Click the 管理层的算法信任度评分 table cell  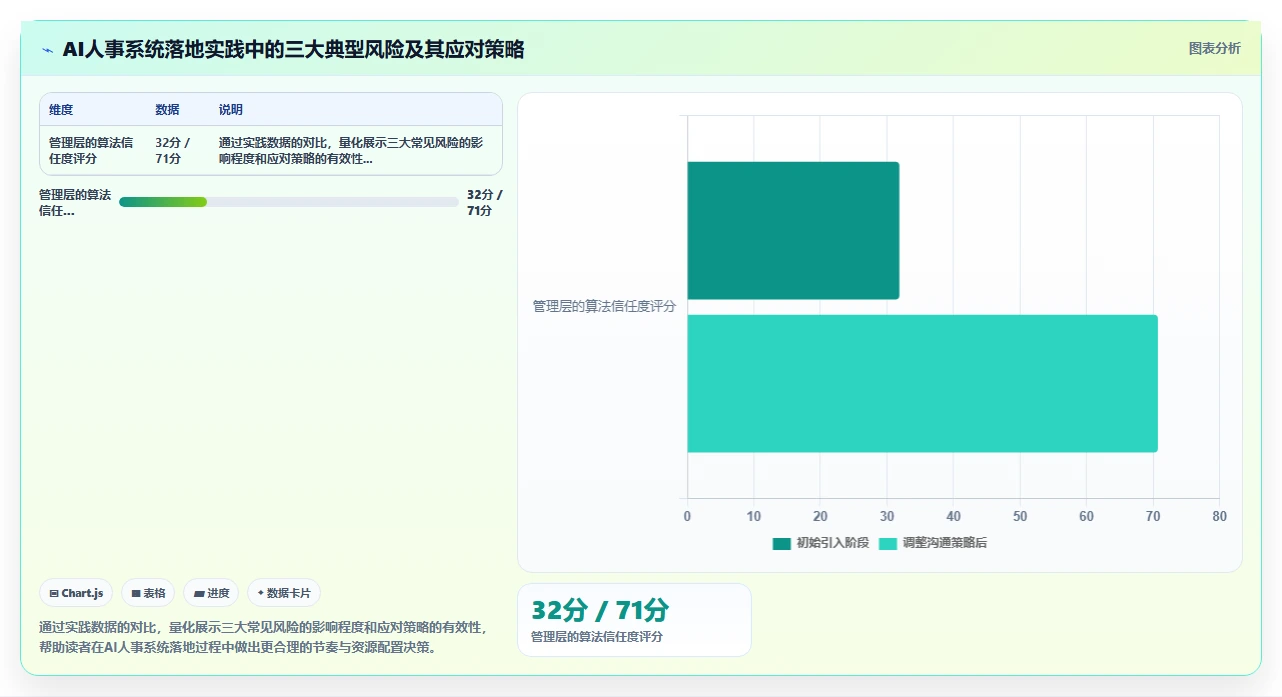click(x=91, y=151)
